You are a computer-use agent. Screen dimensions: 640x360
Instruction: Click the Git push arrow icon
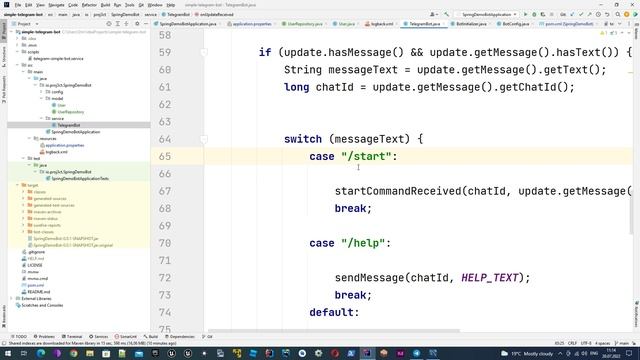click(x=589, y=14)
